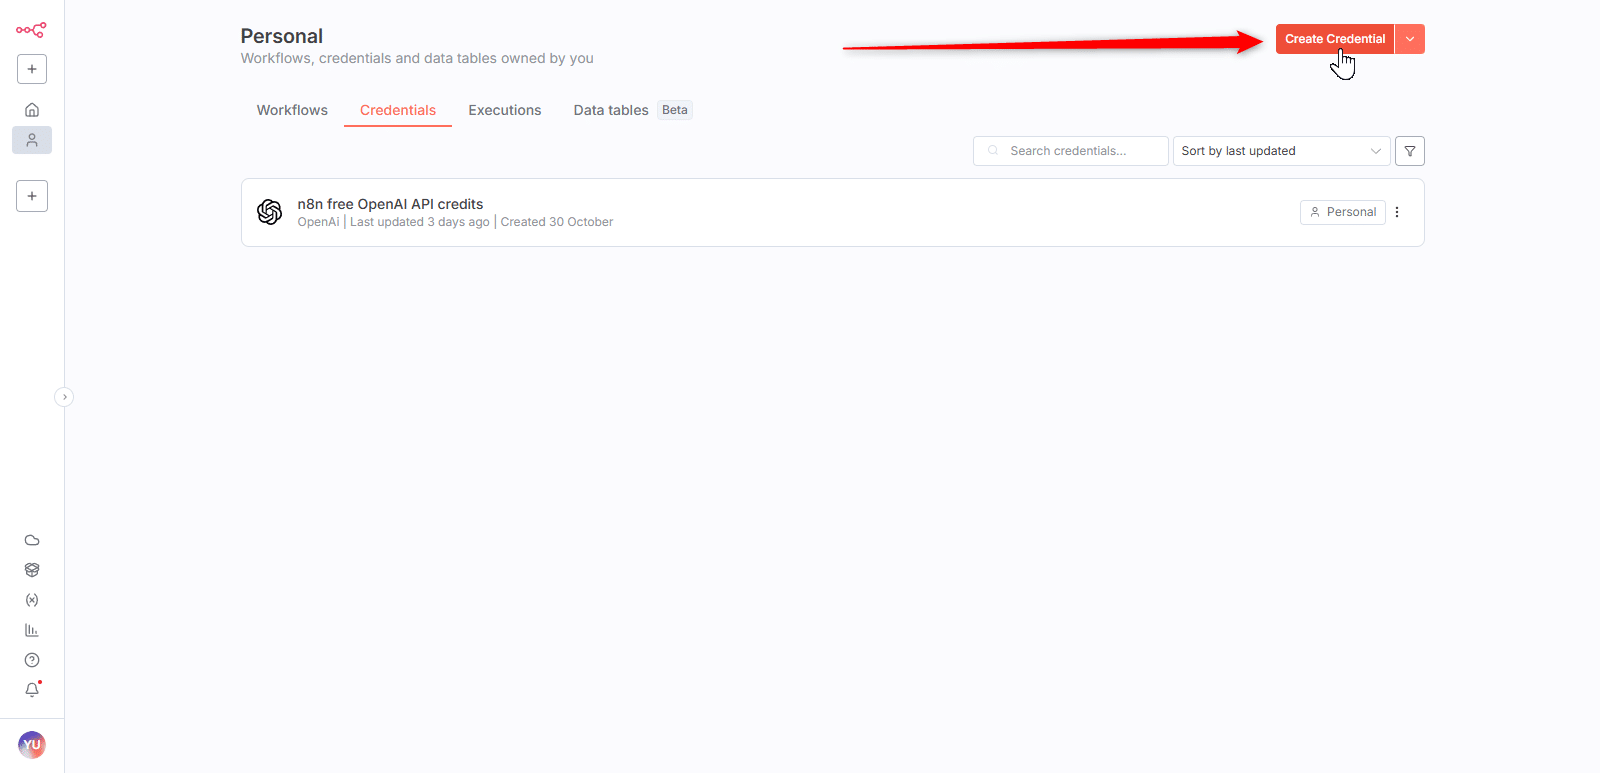Open the YU user avatar menu
This screenshot has width=1600, height=773.
pos(32,745)
